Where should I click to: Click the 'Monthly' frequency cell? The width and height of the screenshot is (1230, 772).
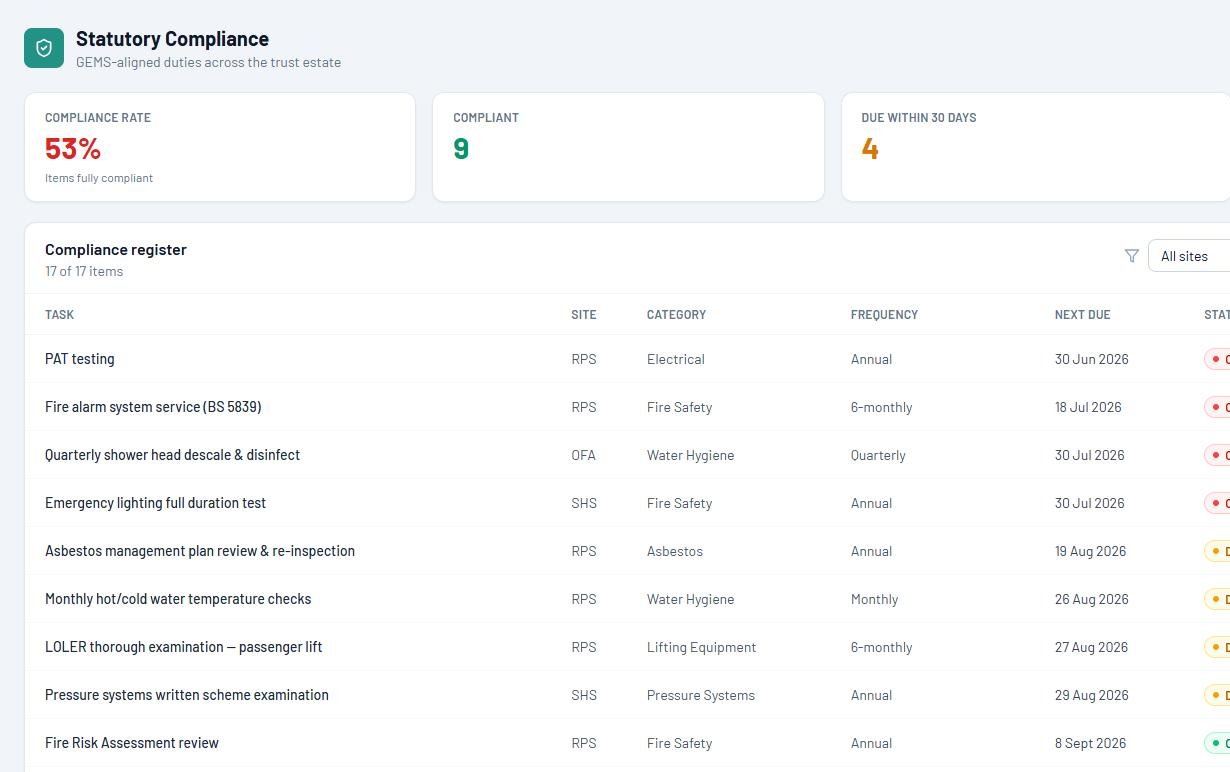click(874, 599)
